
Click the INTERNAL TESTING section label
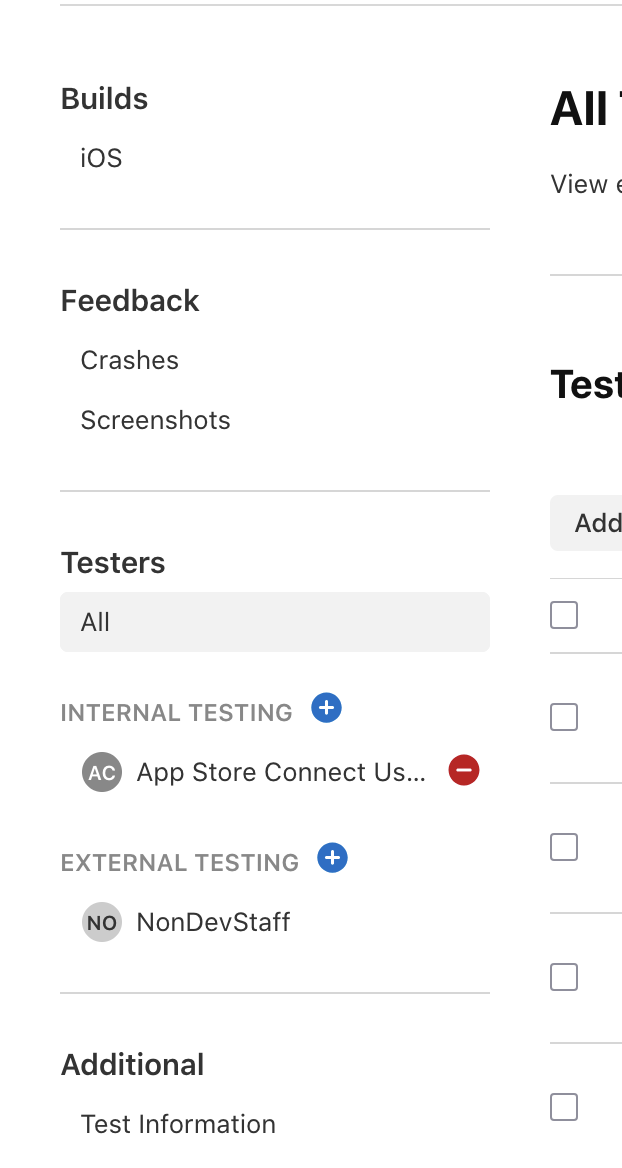point(176,713)
